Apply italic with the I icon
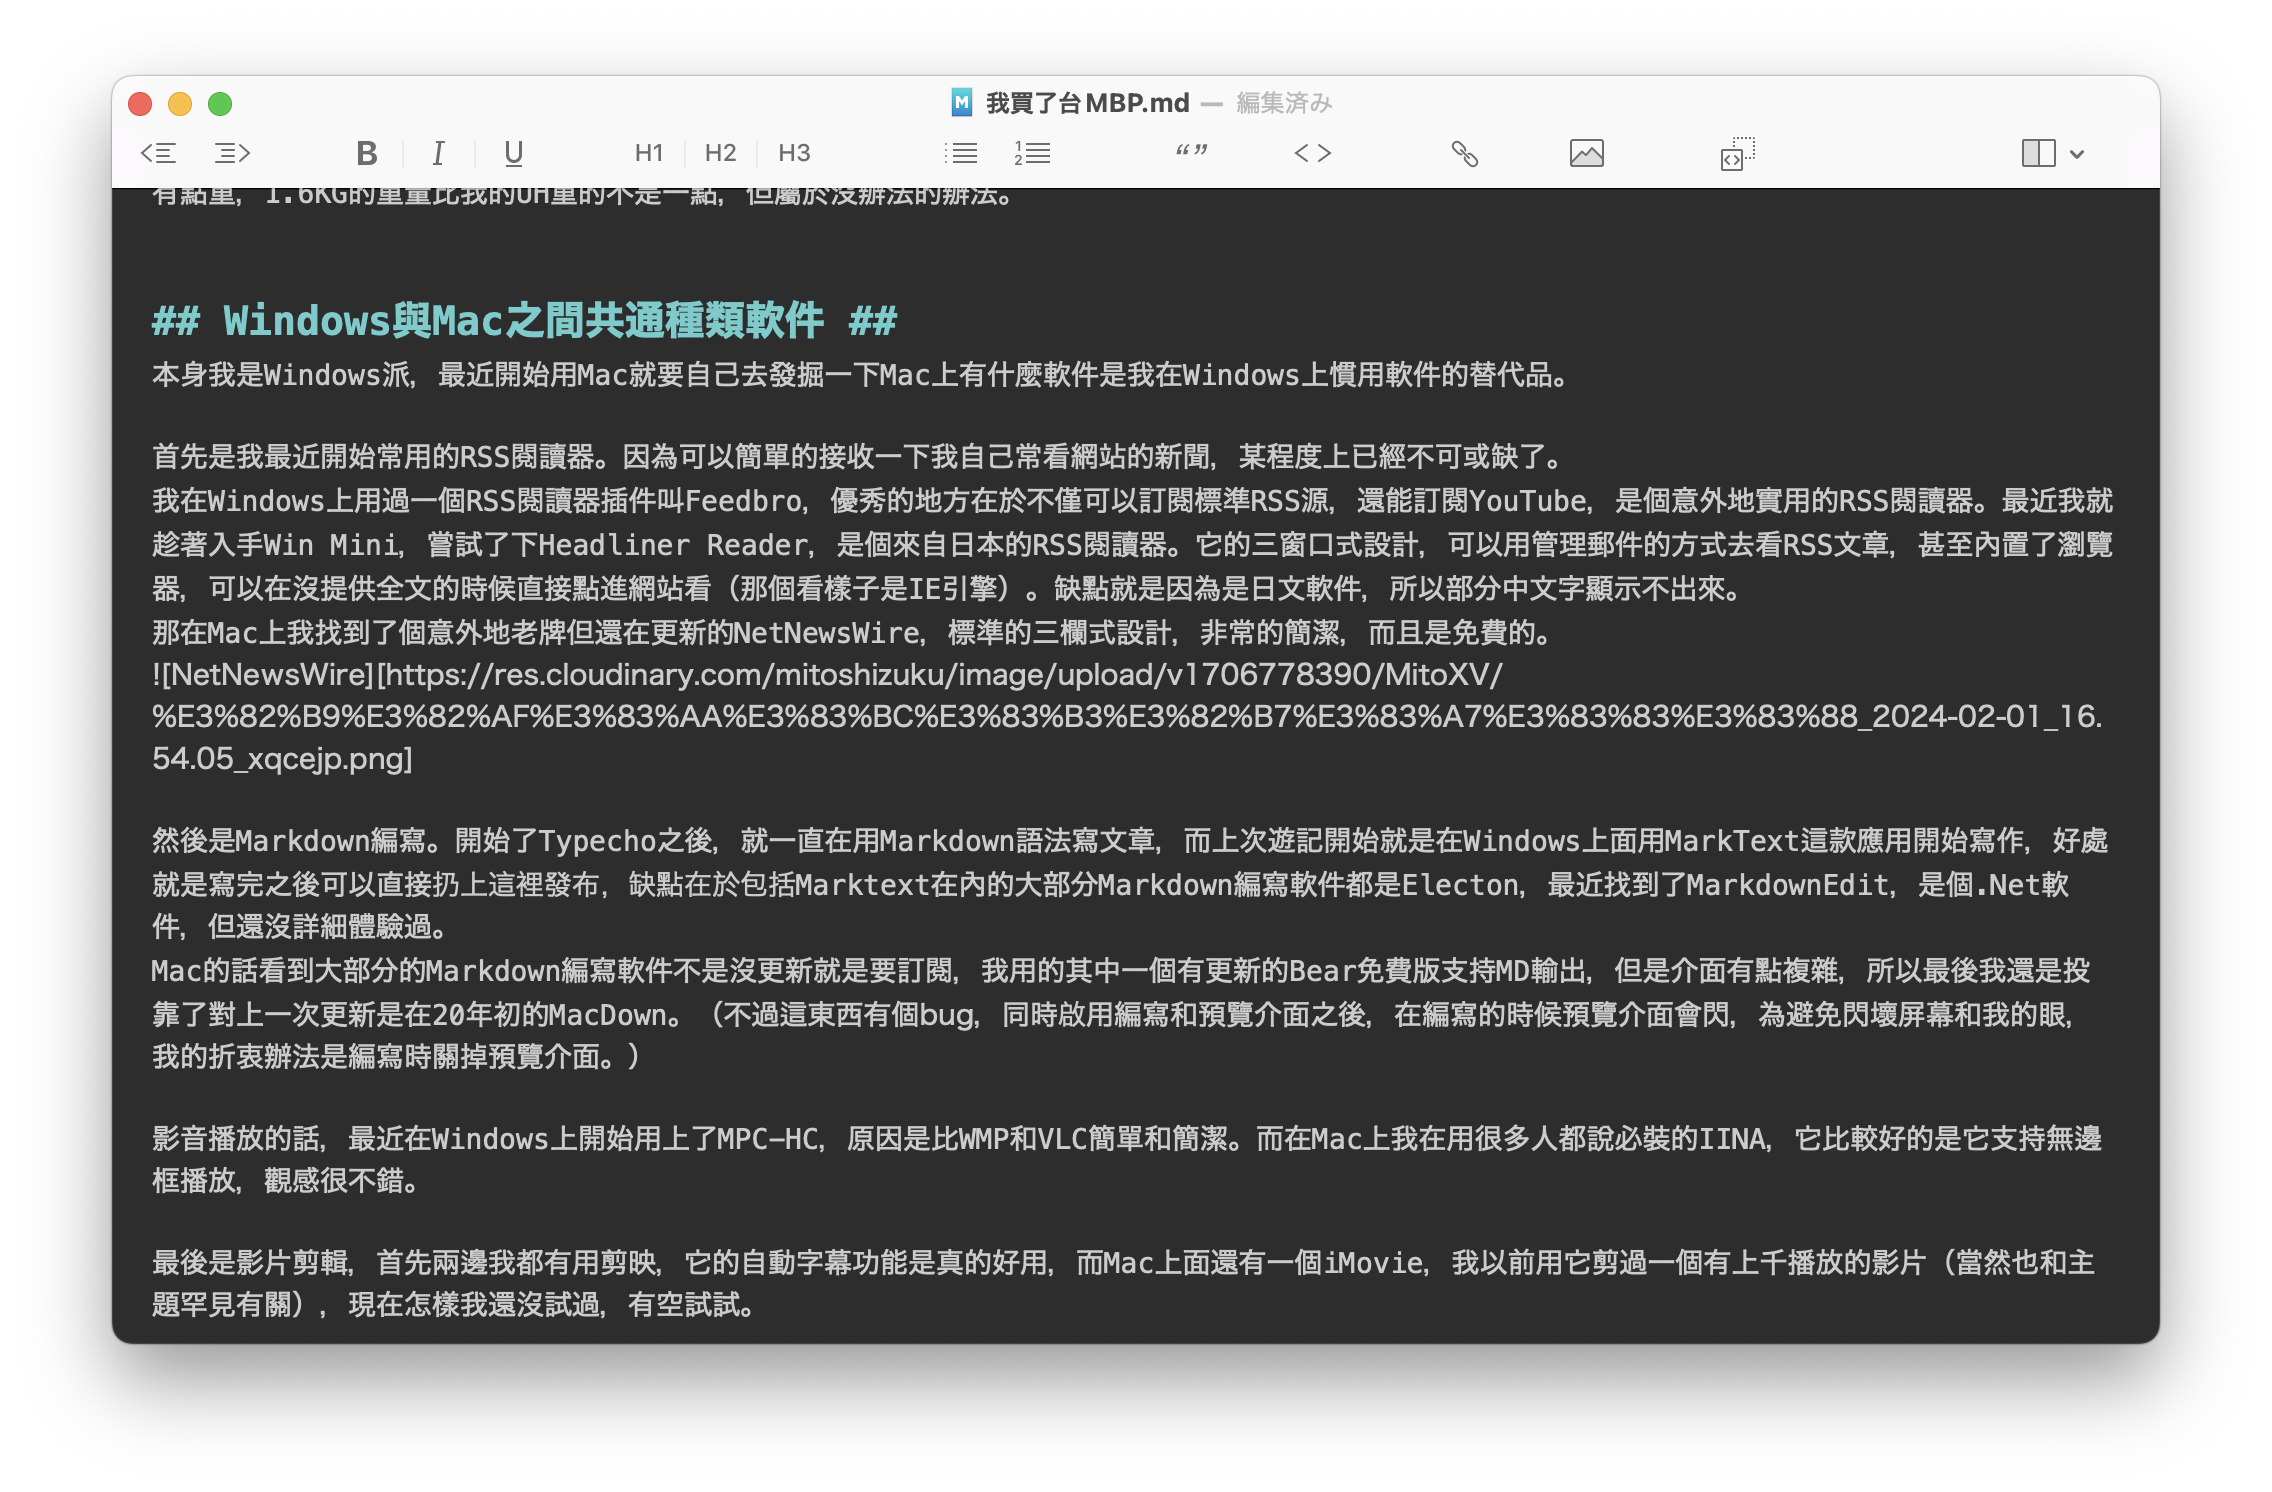The height and width of the screenshot is (1492, 2272). 438,153
